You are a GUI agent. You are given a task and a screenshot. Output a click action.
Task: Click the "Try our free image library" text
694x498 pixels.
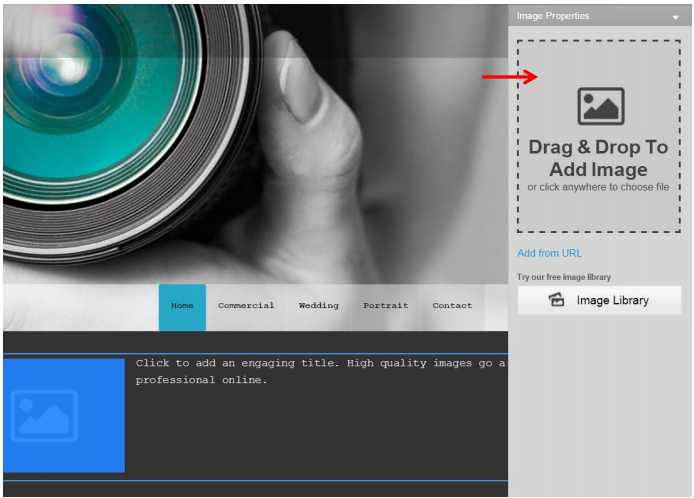click(x=564, y=277)
